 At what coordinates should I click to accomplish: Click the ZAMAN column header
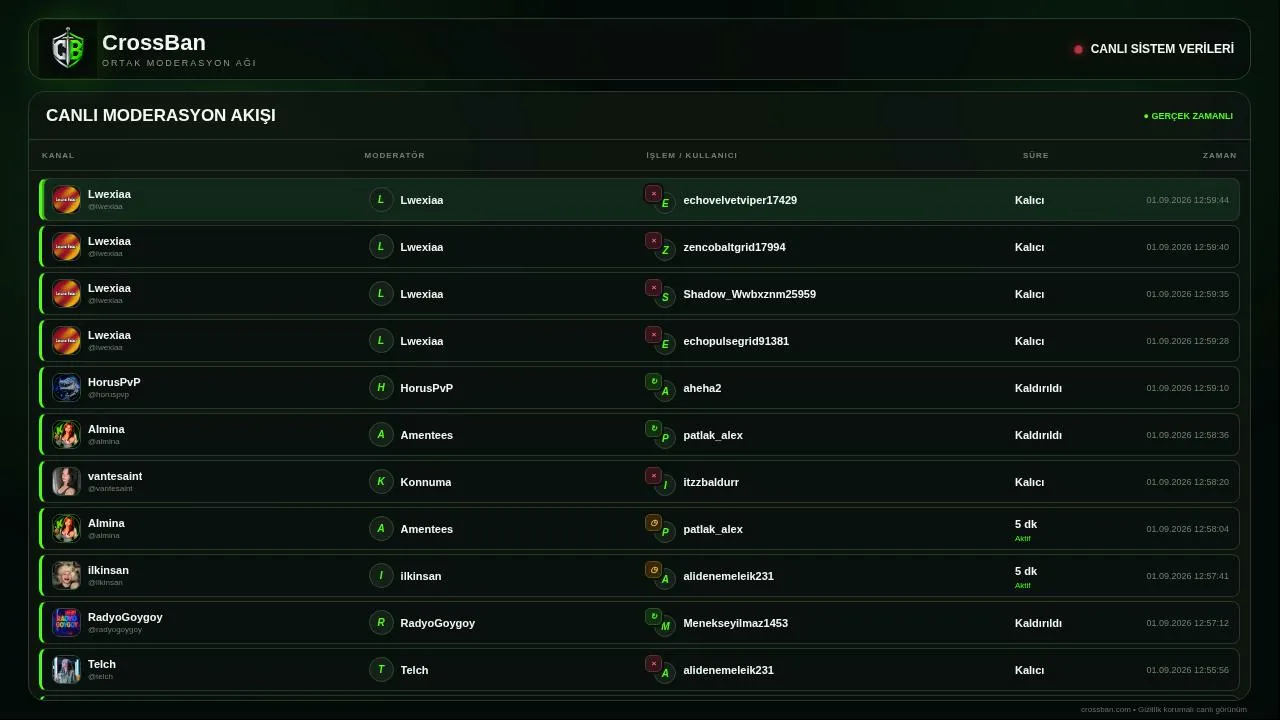[x=1219, y=155]
